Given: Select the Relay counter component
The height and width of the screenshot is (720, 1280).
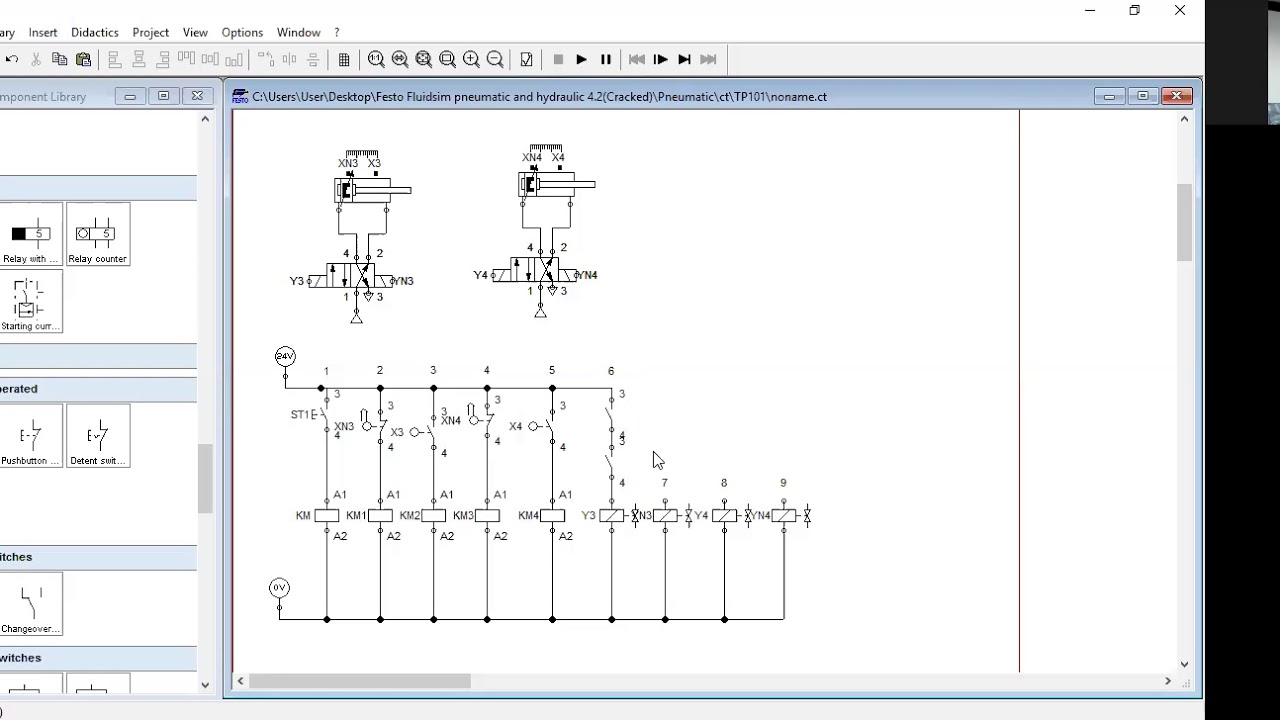Looking at the screenshot, I should coord(98,235).
